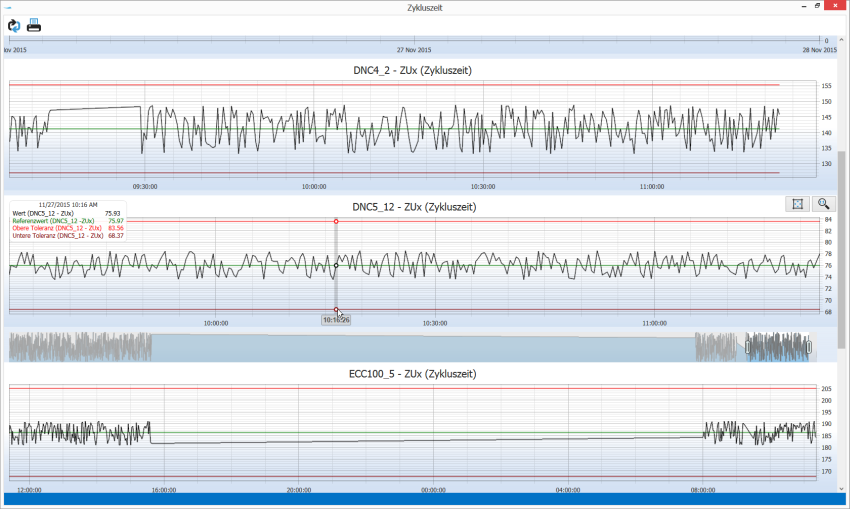Click 10:00:00 label on DNC4_2 axis
The width and height of the screenshot is (850, 509).
pos(314,186)
